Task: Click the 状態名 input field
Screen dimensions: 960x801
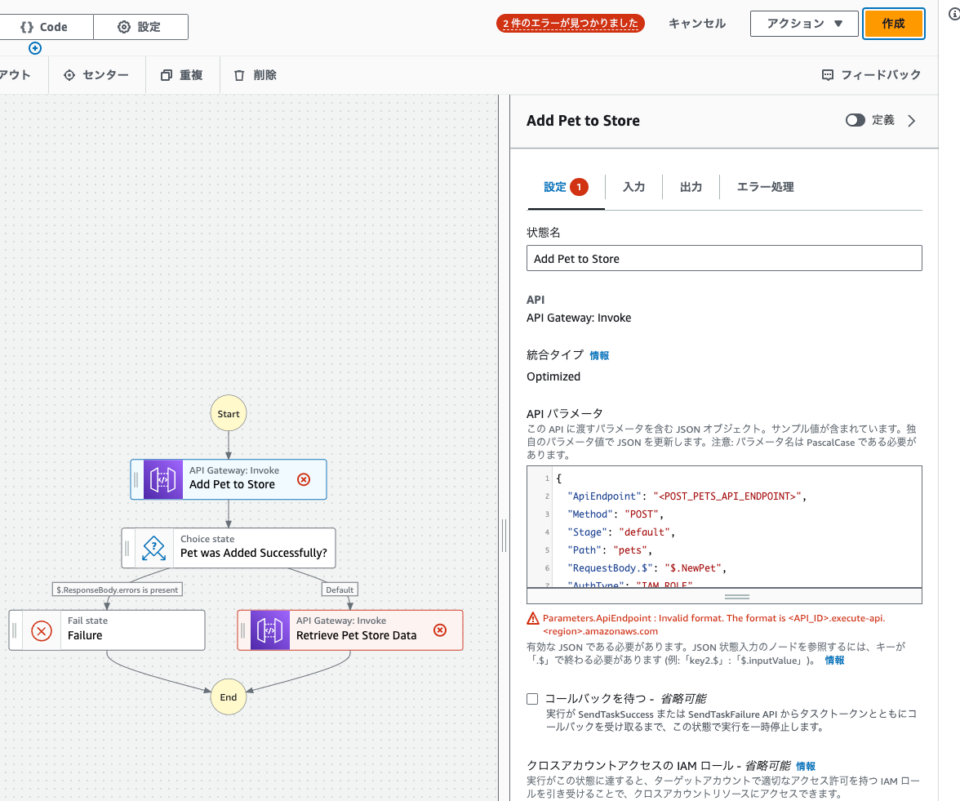Action: [x=724, y=258]
